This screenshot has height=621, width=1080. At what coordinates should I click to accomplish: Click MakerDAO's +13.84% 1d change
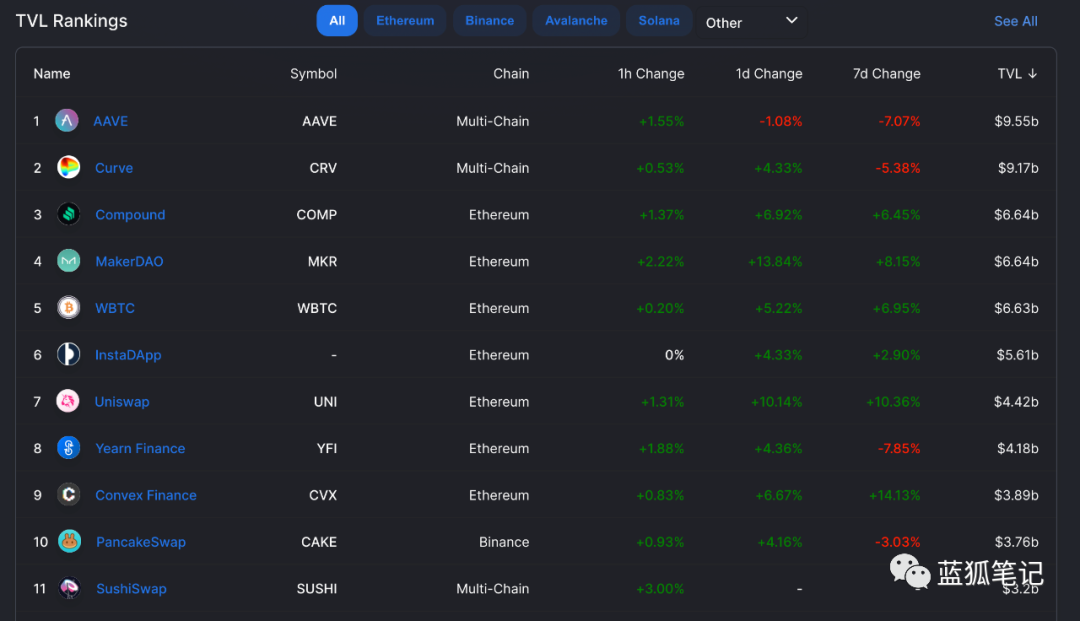pyautogui.click(x=775, y=262)
